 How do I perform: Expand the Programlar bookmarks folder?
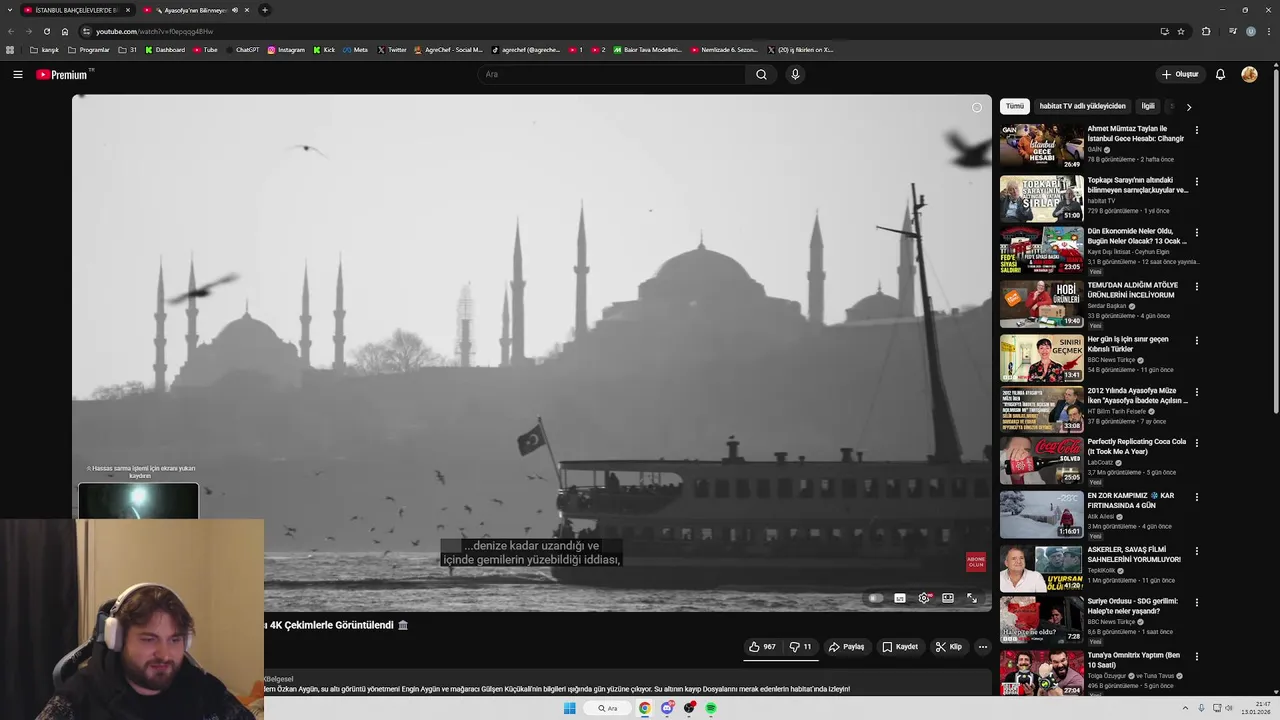click(x=89, y=50)
